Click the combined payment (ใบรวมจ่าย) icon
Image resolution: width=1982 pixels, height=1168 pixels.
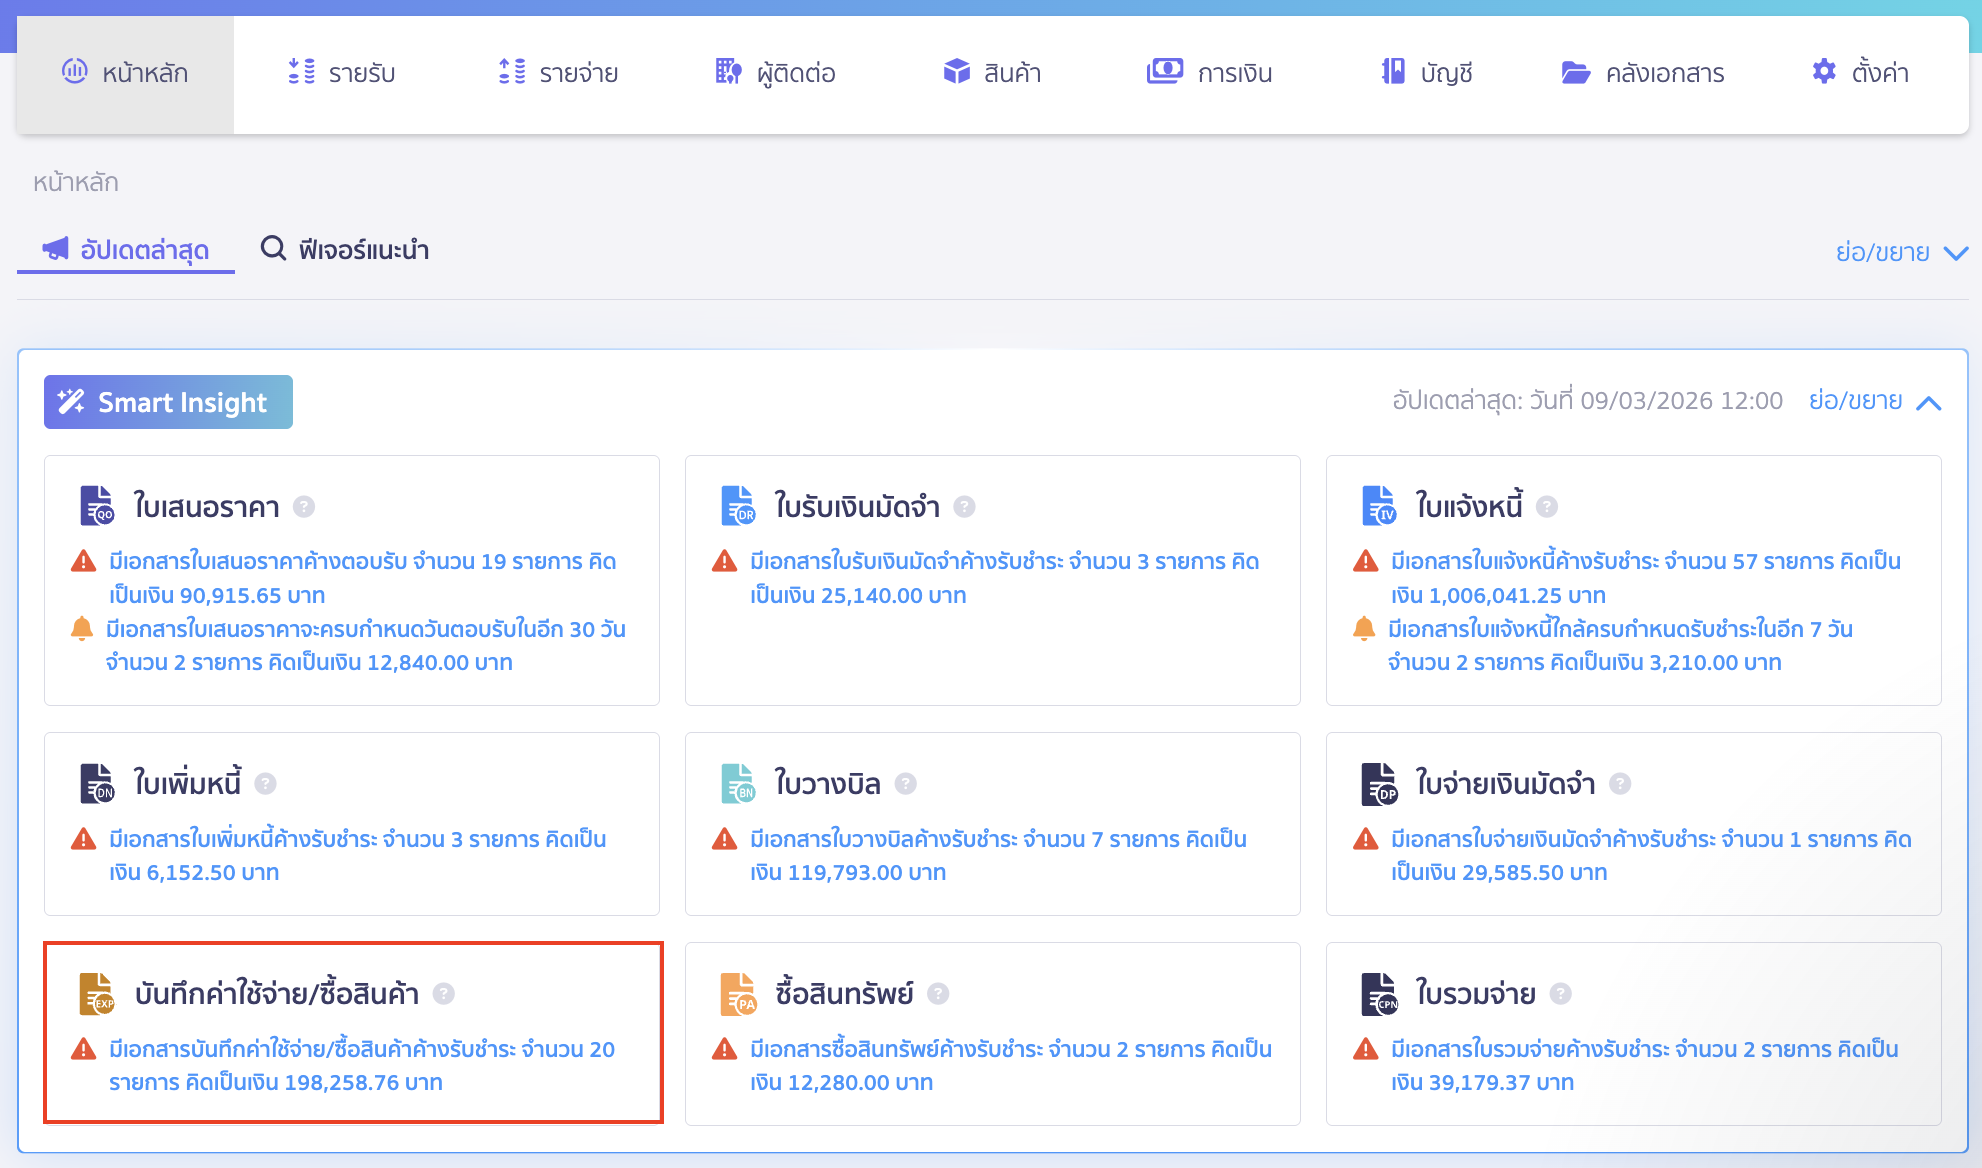[1379, 993]
